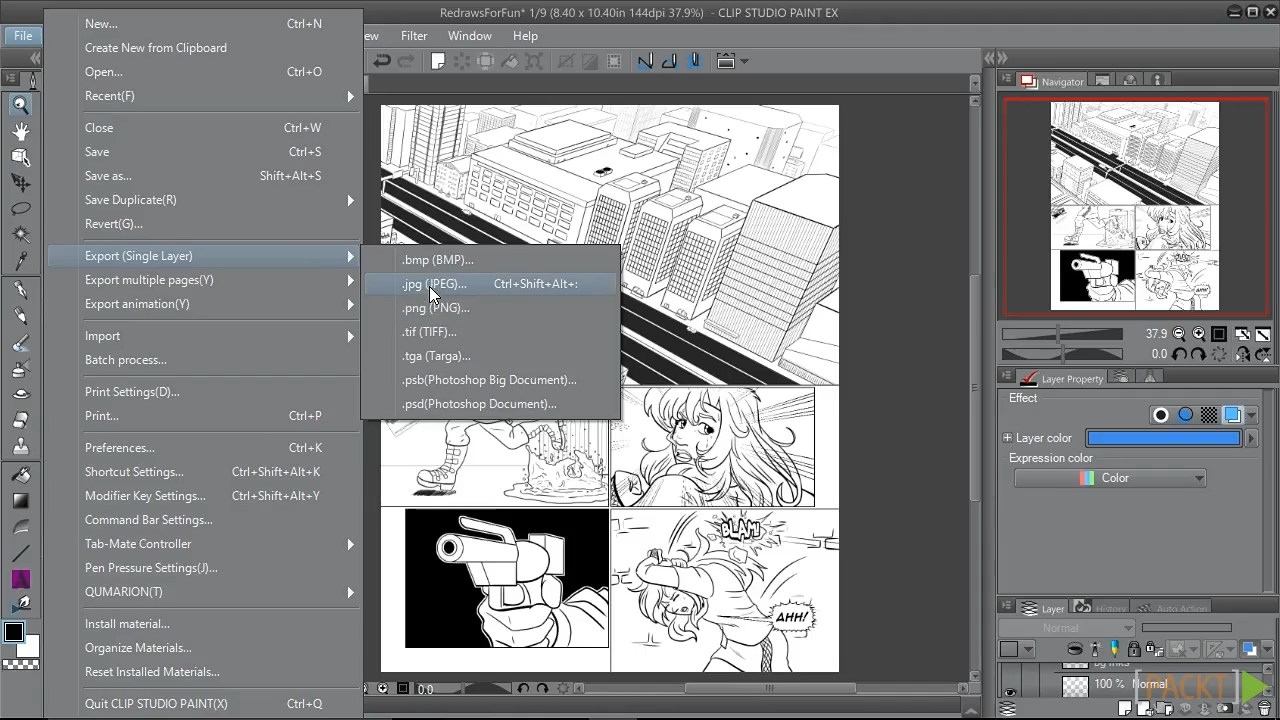Select the Operation object tool
Image resolution: width=1280 pixels, height=720 pixels.
pos(20,157)
